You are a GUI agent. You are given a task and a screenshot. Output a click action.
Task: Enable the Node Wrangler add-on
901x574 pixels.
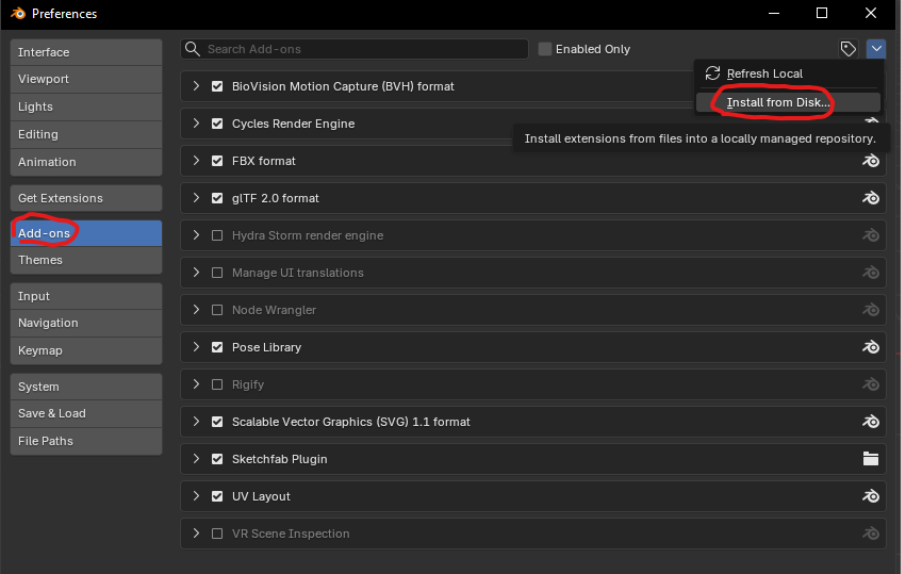[217, 310]
